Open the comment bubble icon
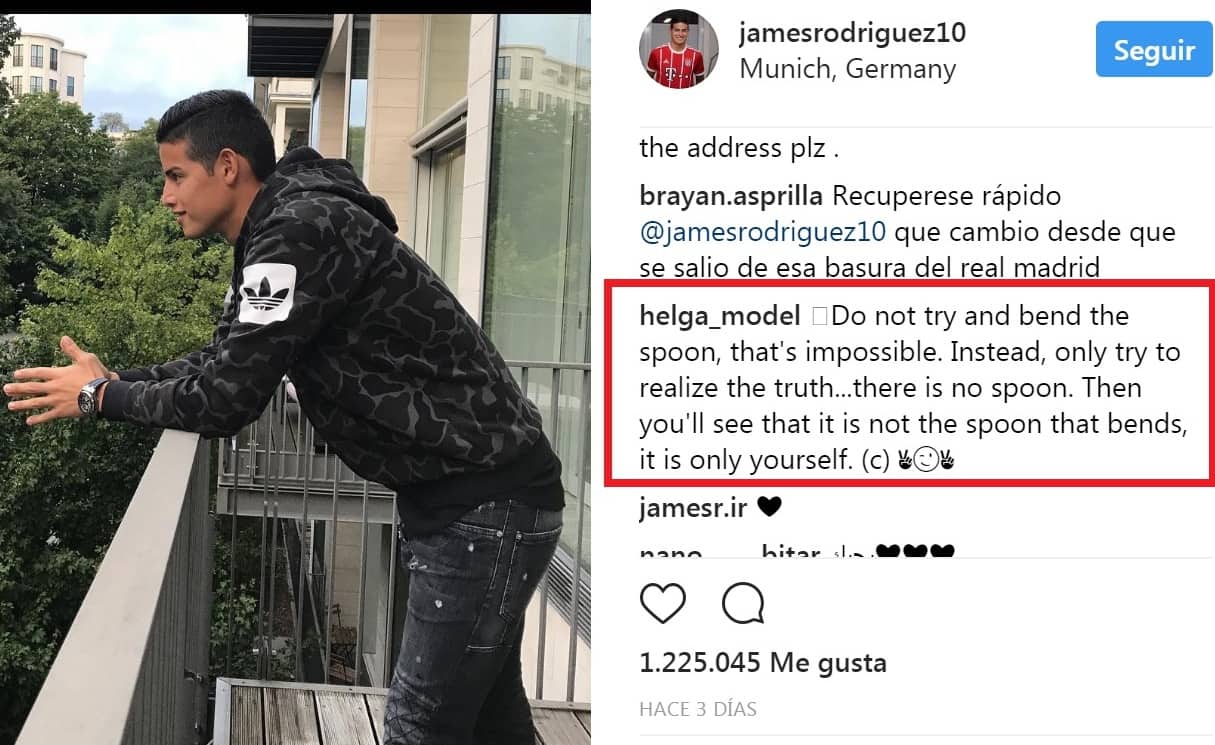The width and height of the screenshot is (1215, 745). (x=743, y=603)
